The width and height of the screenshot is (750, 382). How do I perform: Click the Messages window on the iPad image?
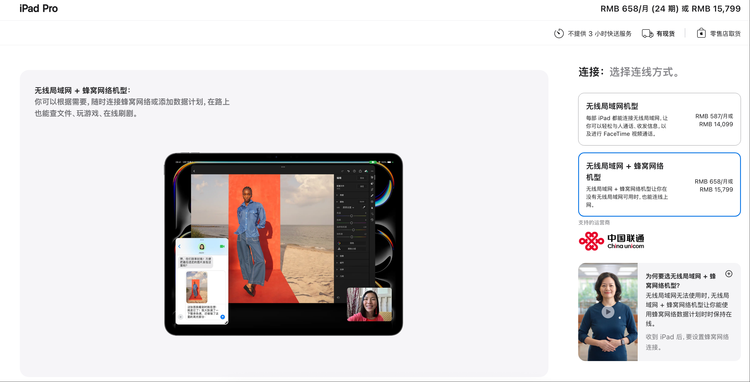coord(202,281)
